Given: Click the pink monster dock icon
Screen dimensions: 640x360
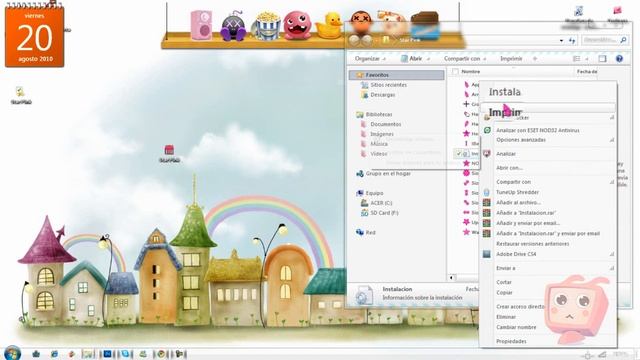Looking at the screenshot, I should coord(297,25).
